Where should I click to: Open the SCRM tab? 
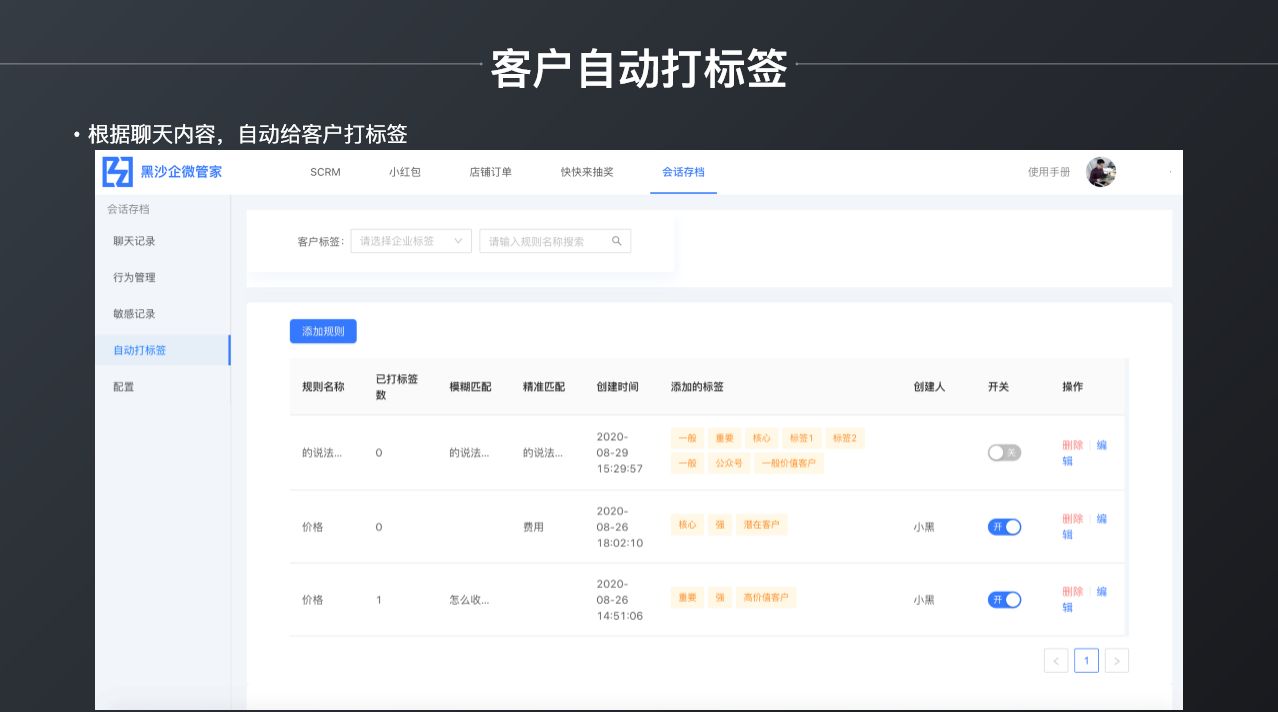coord(325,172)
